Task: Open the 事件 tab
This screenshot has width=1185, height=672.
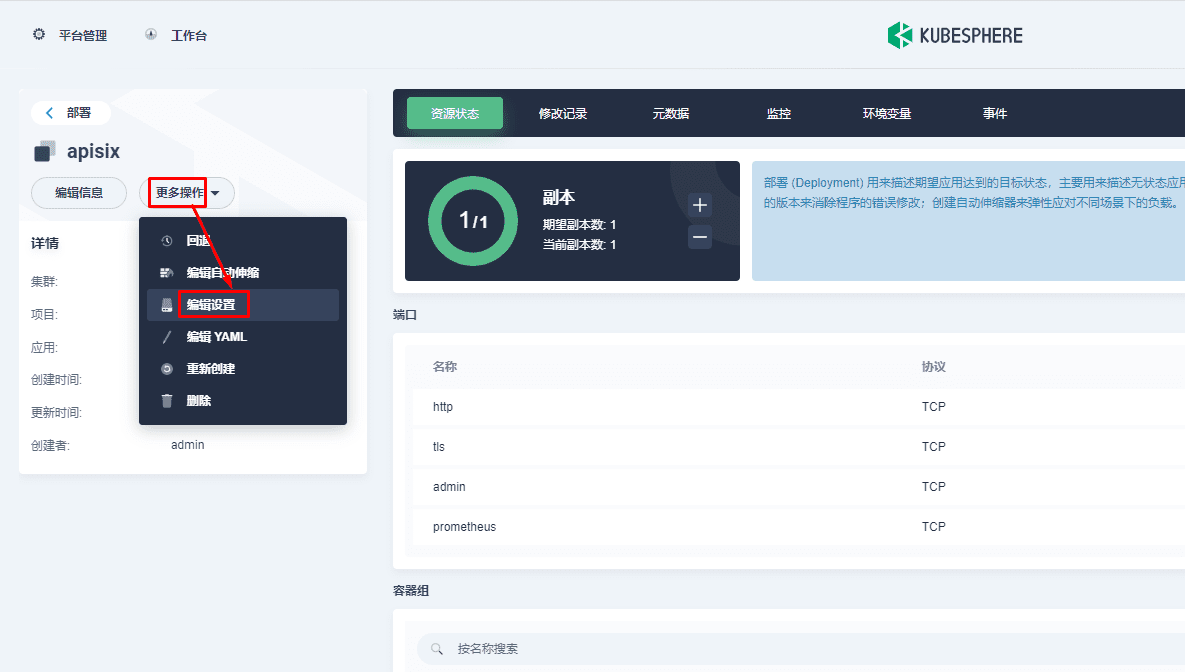Action: click(995, 113)
